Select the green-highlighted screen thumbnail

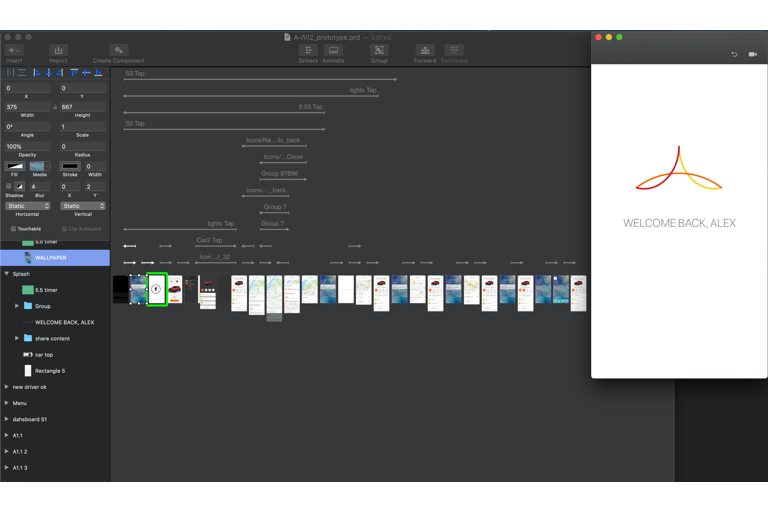(157, 289)
